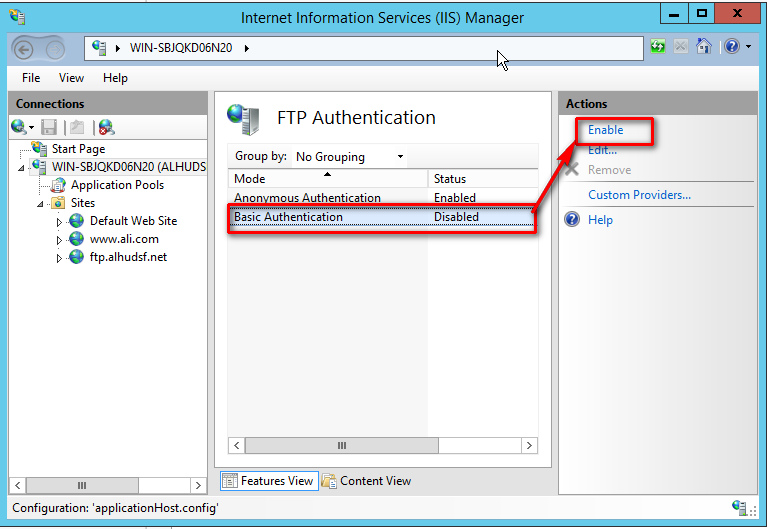Click the Enable action link
Image resolution: width=767 pixels, height=529 pixels.
coord(605,130)
